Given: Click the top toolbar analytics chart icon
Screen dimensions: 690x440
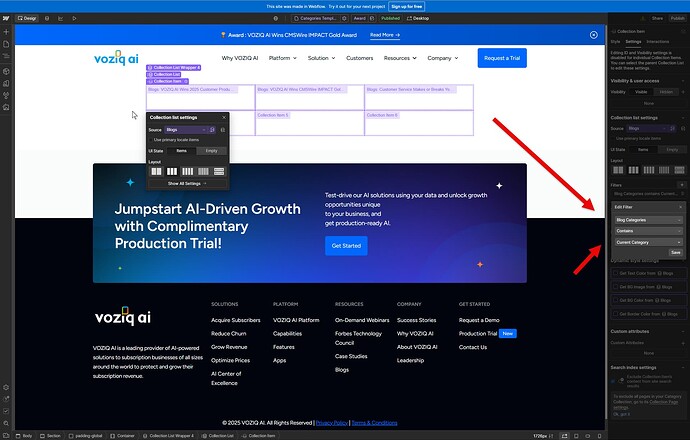Looking at the screenshot, I should tap(60, 18).
